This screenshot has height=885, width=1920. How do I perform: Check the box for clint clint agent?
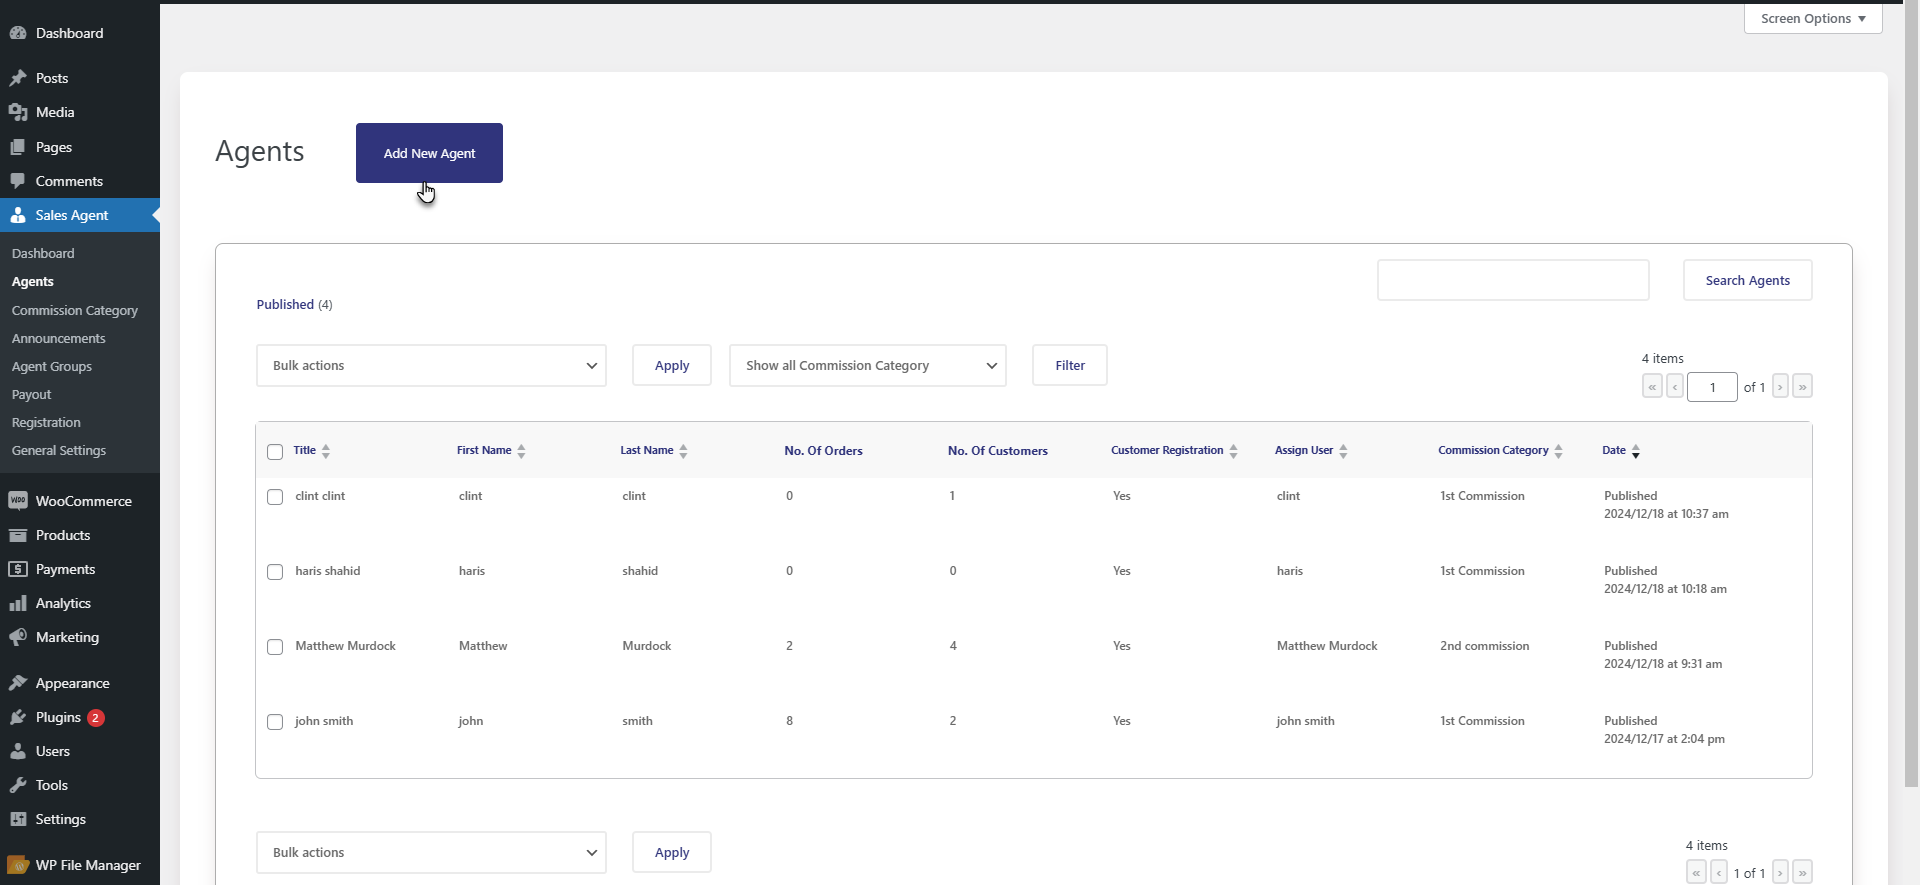[x=275, y=497]
